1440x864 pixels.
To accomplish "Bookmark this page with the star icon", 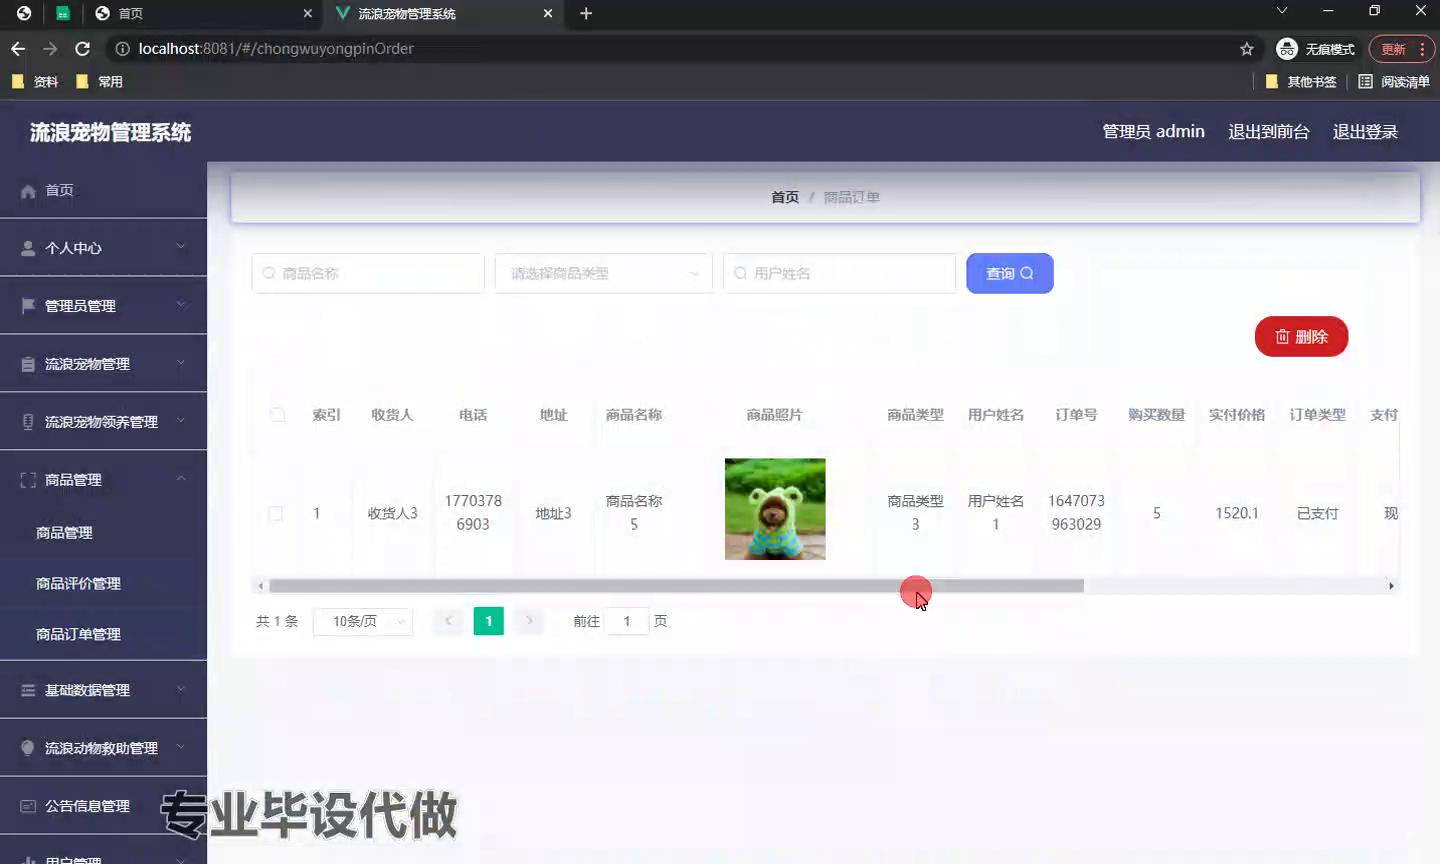I will [1246, 49].
